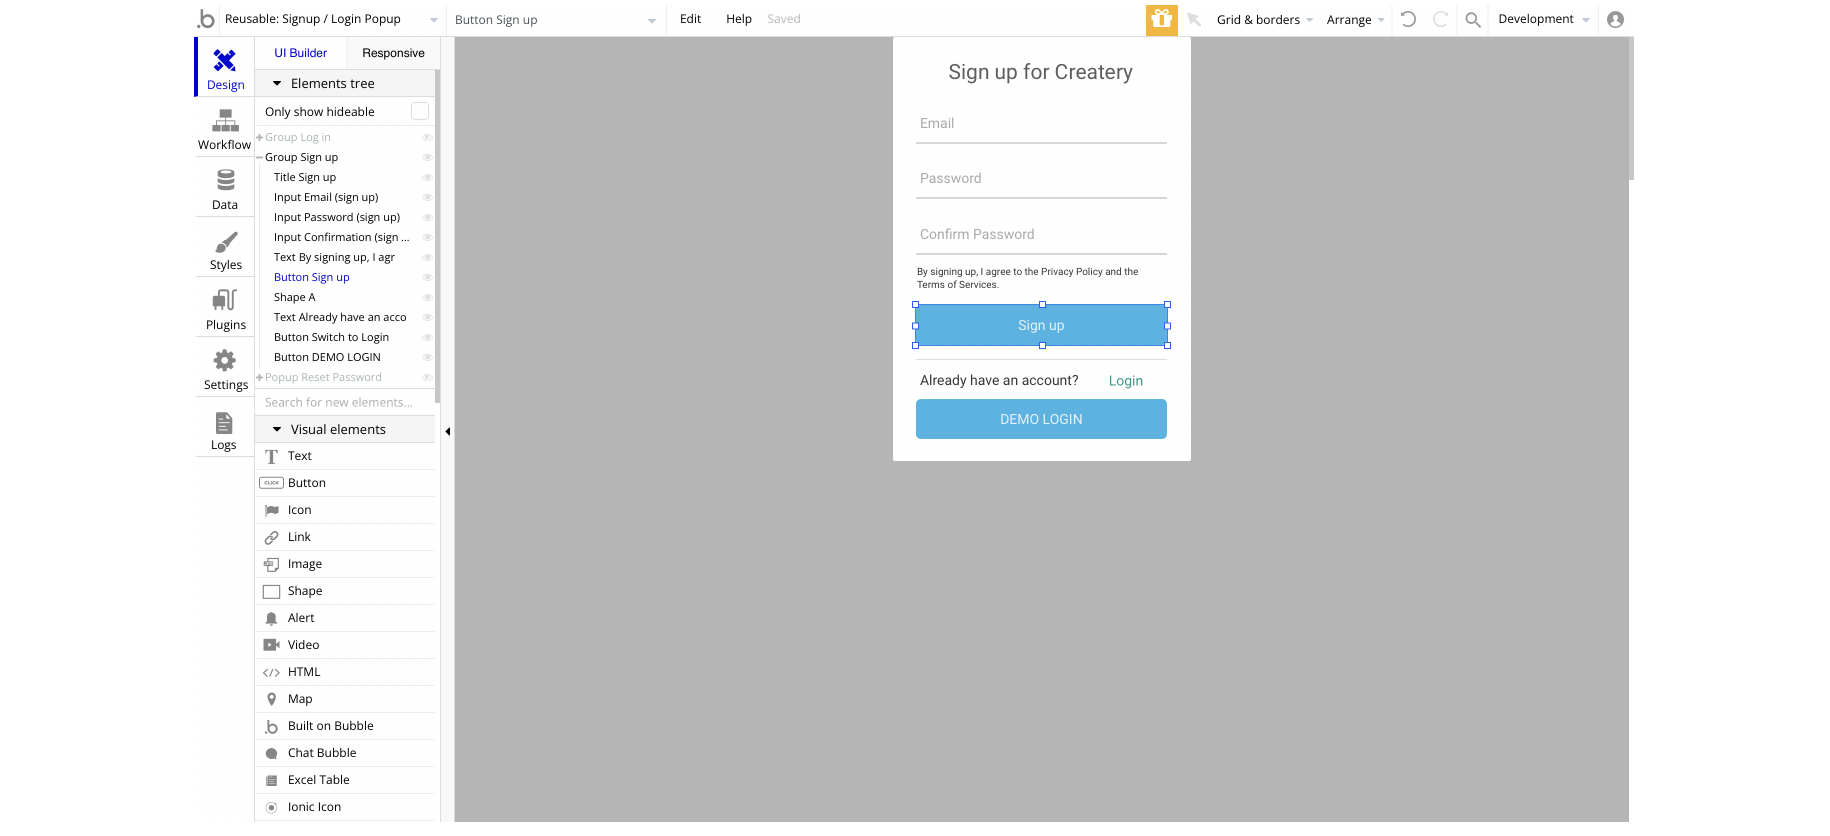This screenshot has height=836, width=1830.
Task: Click the Search for new elements field
Action: point(345,402)
